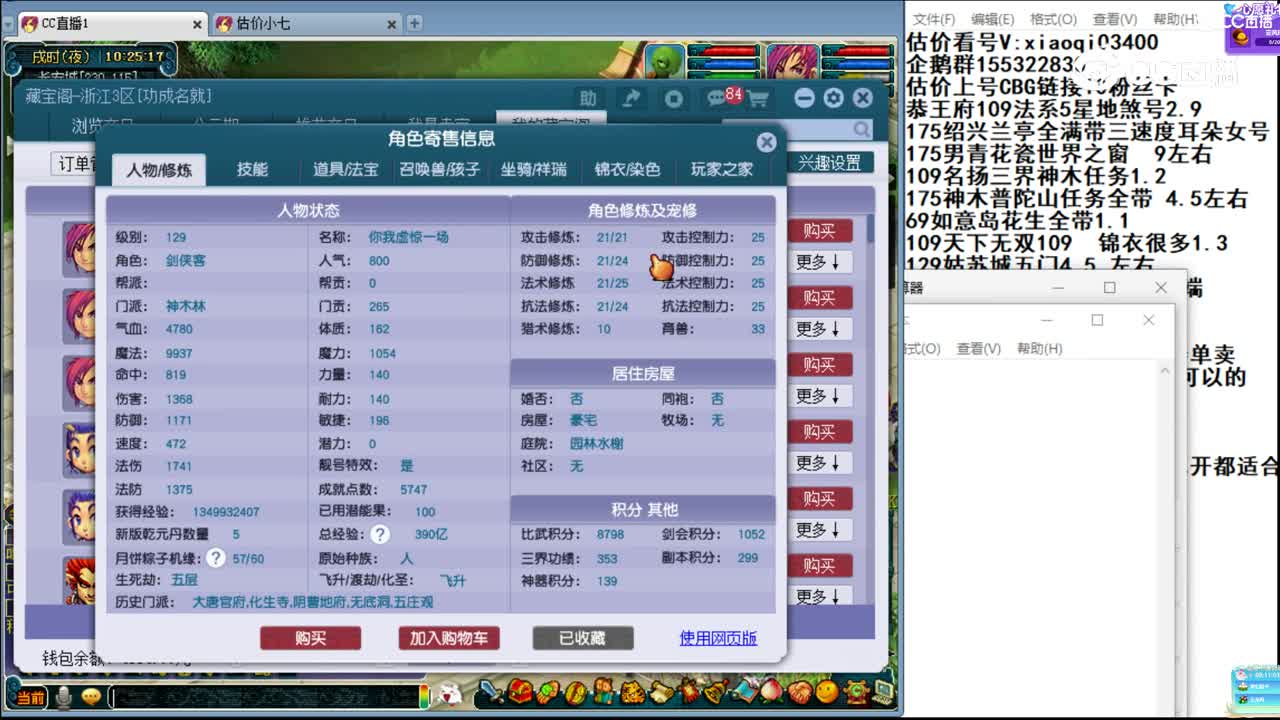
Task: Open 文件(F) menu in Notepad
Action: (x=934, y=19)
